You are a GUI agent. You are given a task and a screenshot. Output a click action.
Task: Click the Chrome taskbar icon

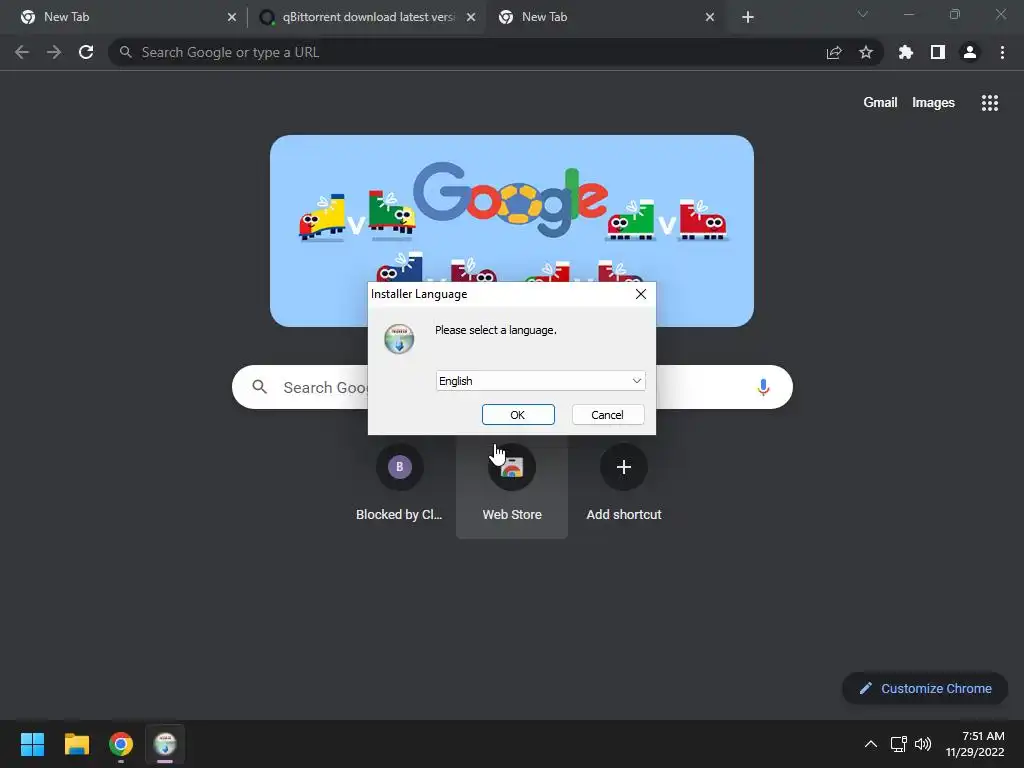(121, 744)
